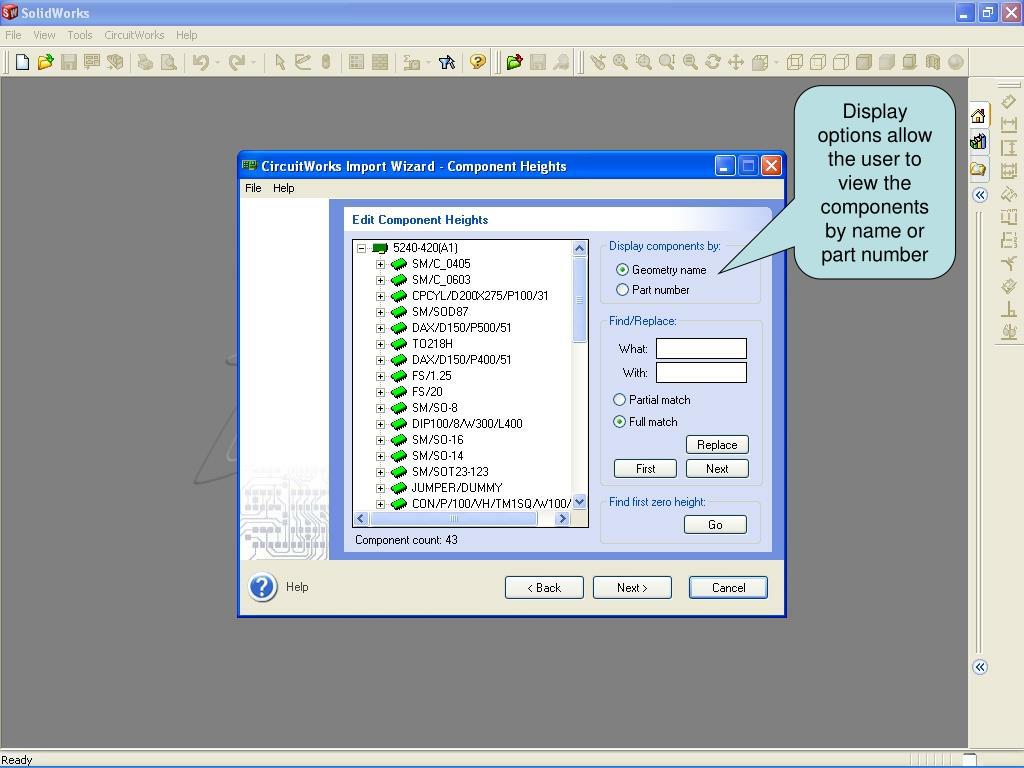Open the SolidWorks main File menu

(x=13, y=35)
